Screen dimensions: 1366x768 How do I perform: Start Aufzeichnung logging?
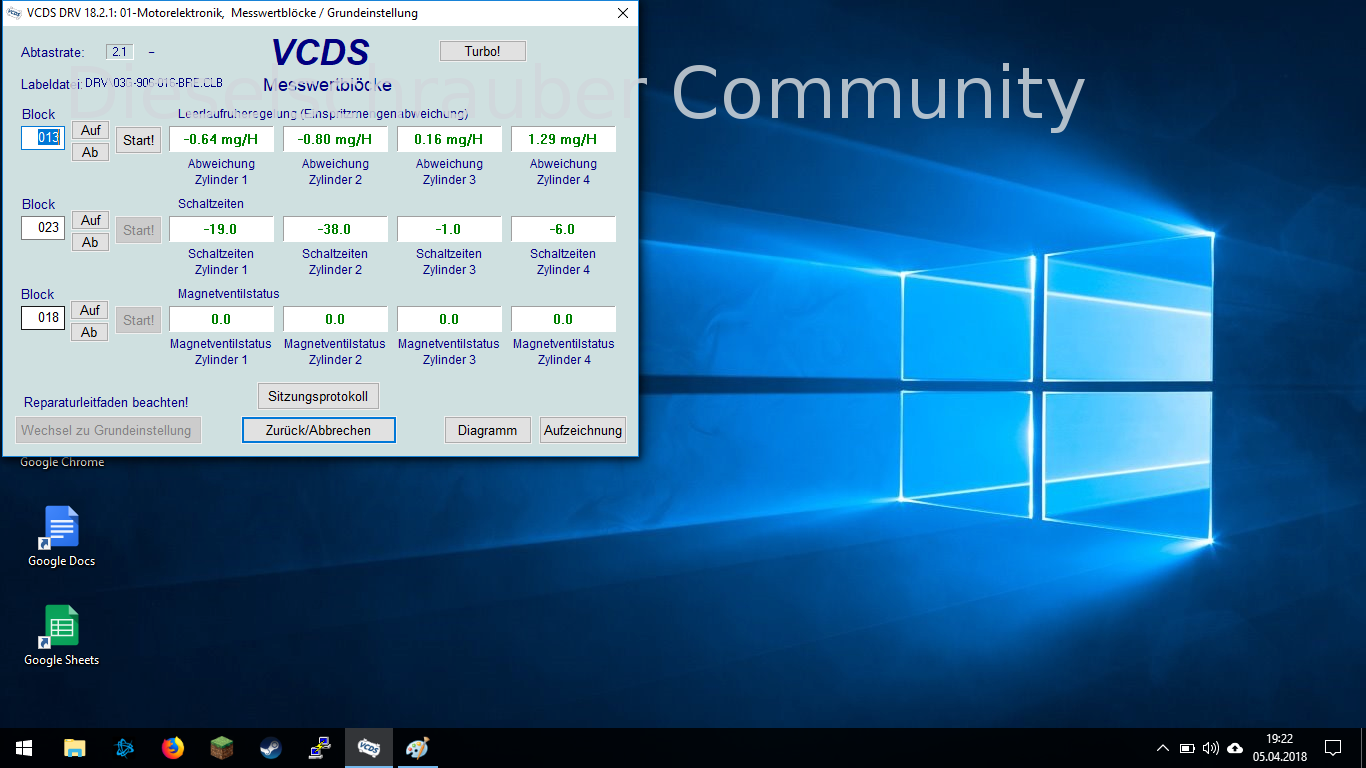[x=583, y=430]
